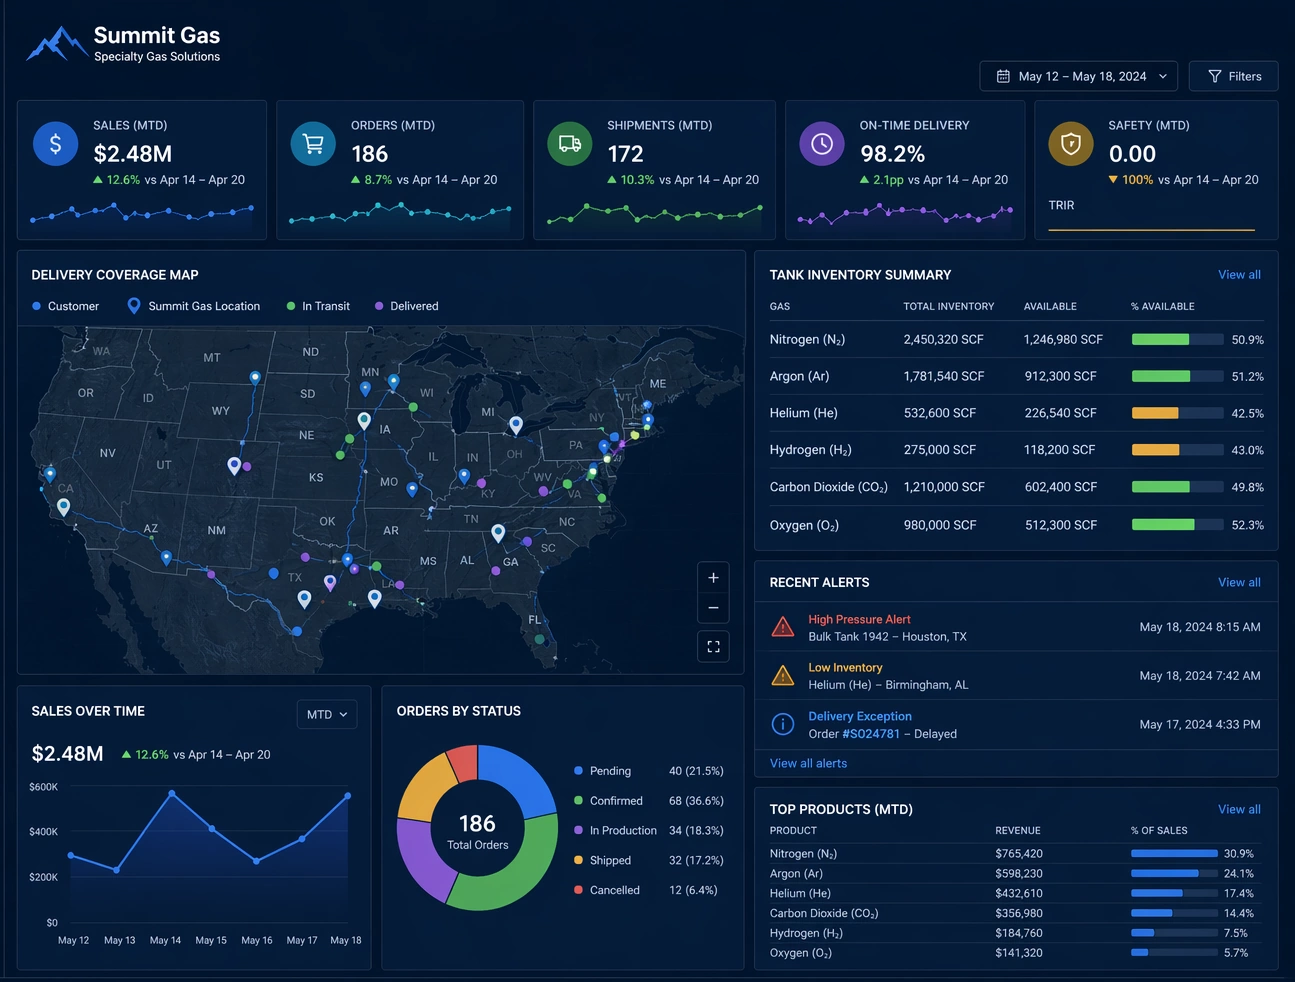This screenshot has width=1295, height=982.
Task: Click the clock On-Time Delivery icon
Action: point(821,143)
